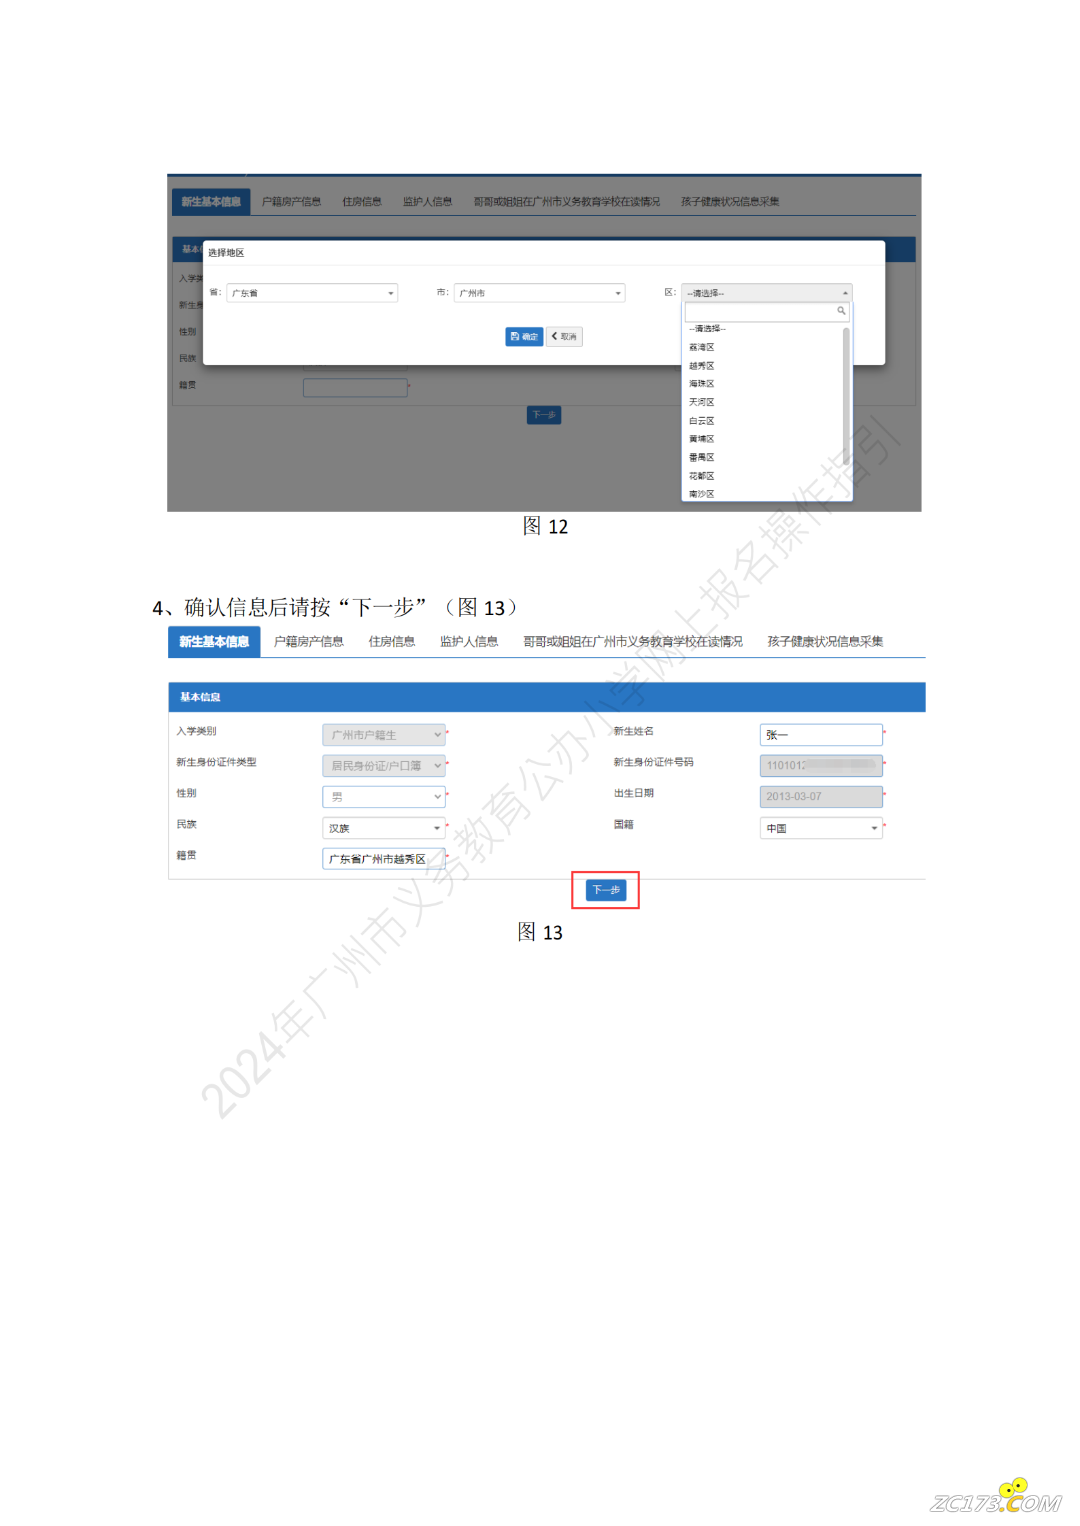Open 孩子健康状况信息采集 tab in Figure 12
The height and width of the screenshot is (1526, 1080).
click(x=730, y=202)
